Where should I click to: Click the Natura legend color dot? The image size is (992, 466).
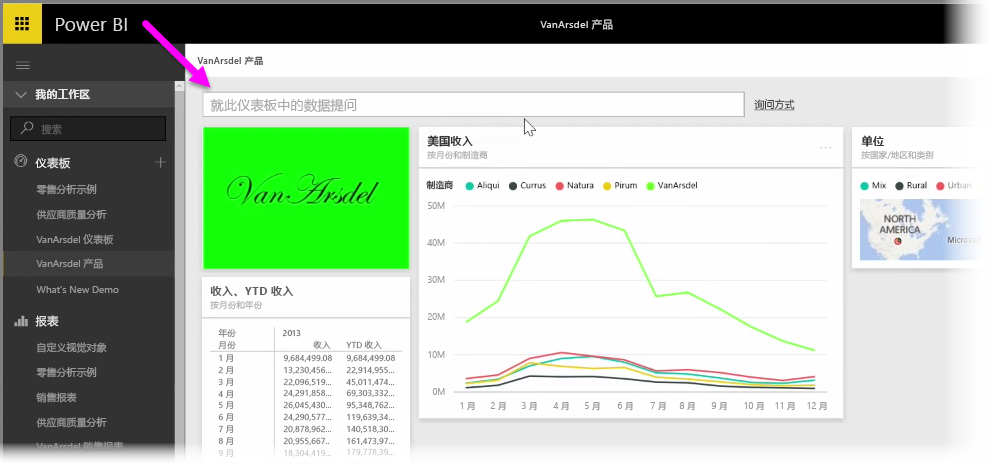[559, 186]
